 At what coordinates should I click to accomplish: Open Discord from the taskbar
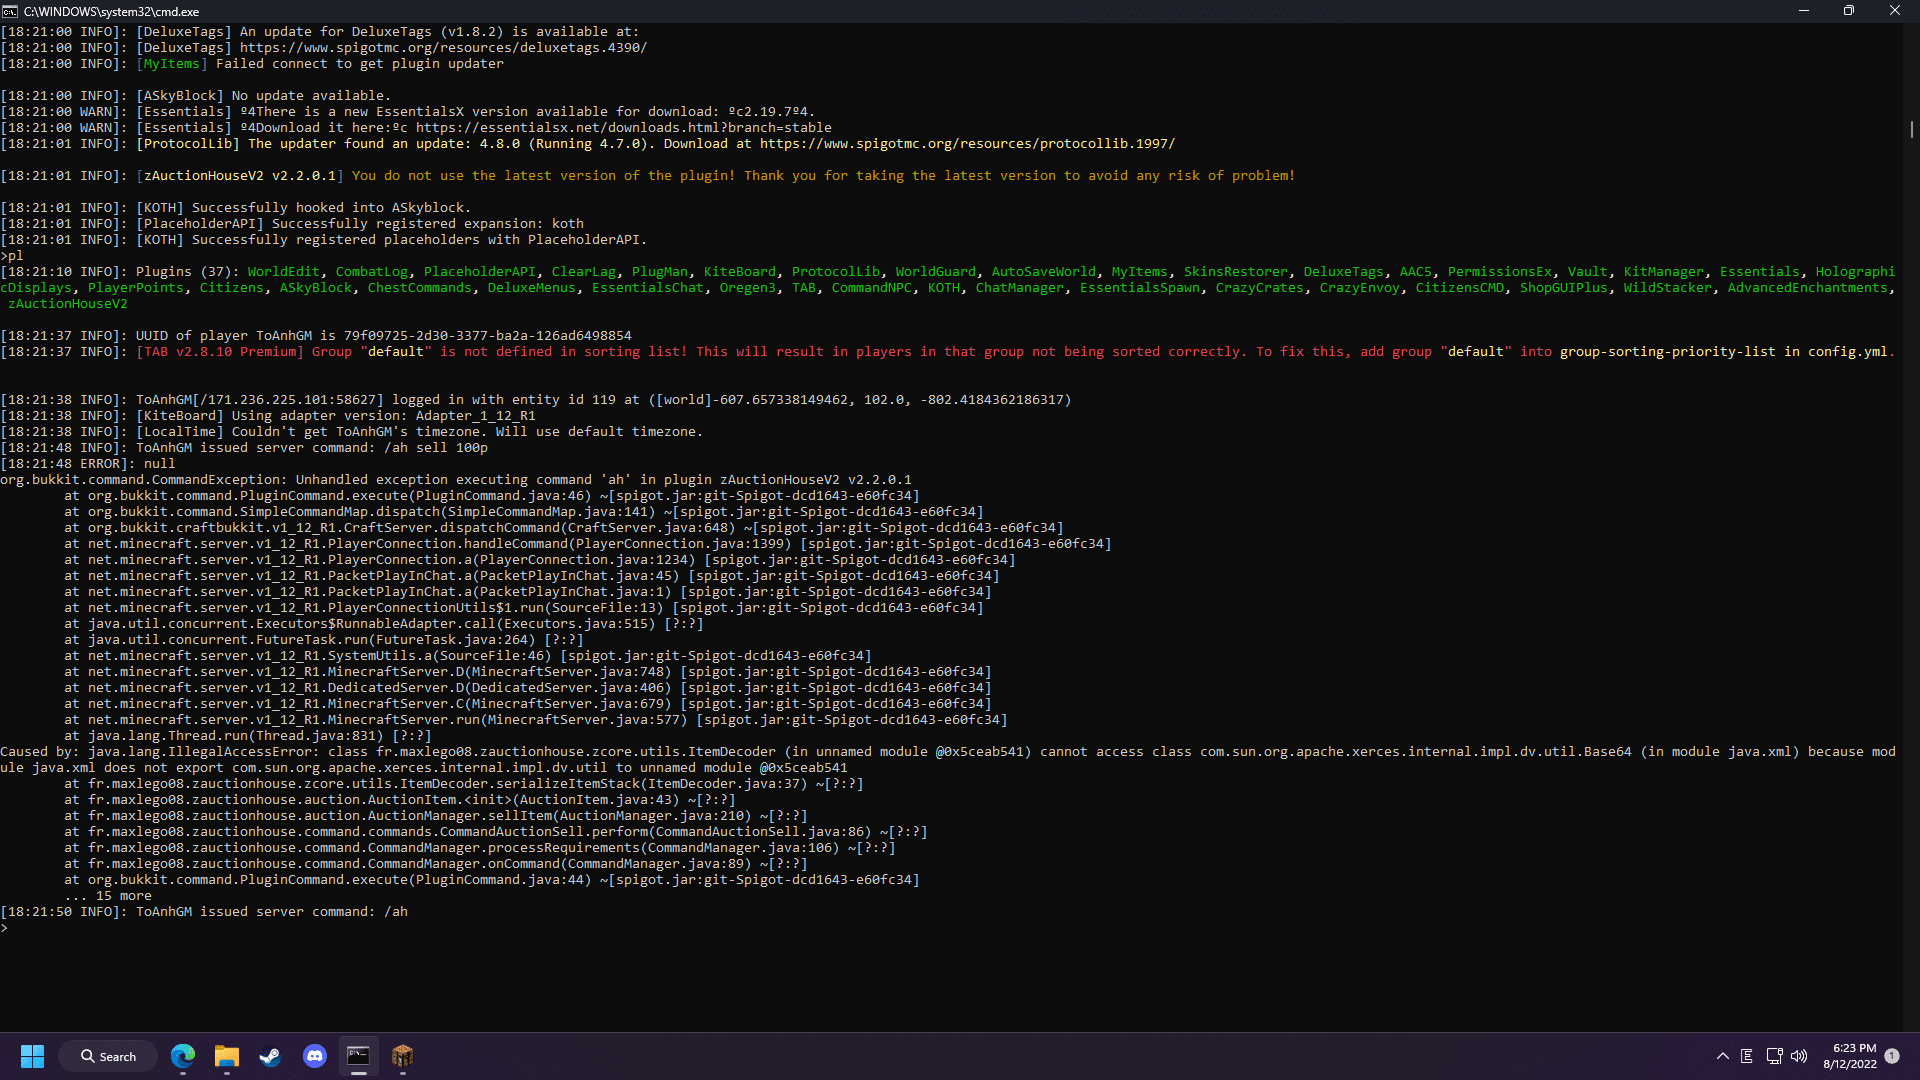315,1056
